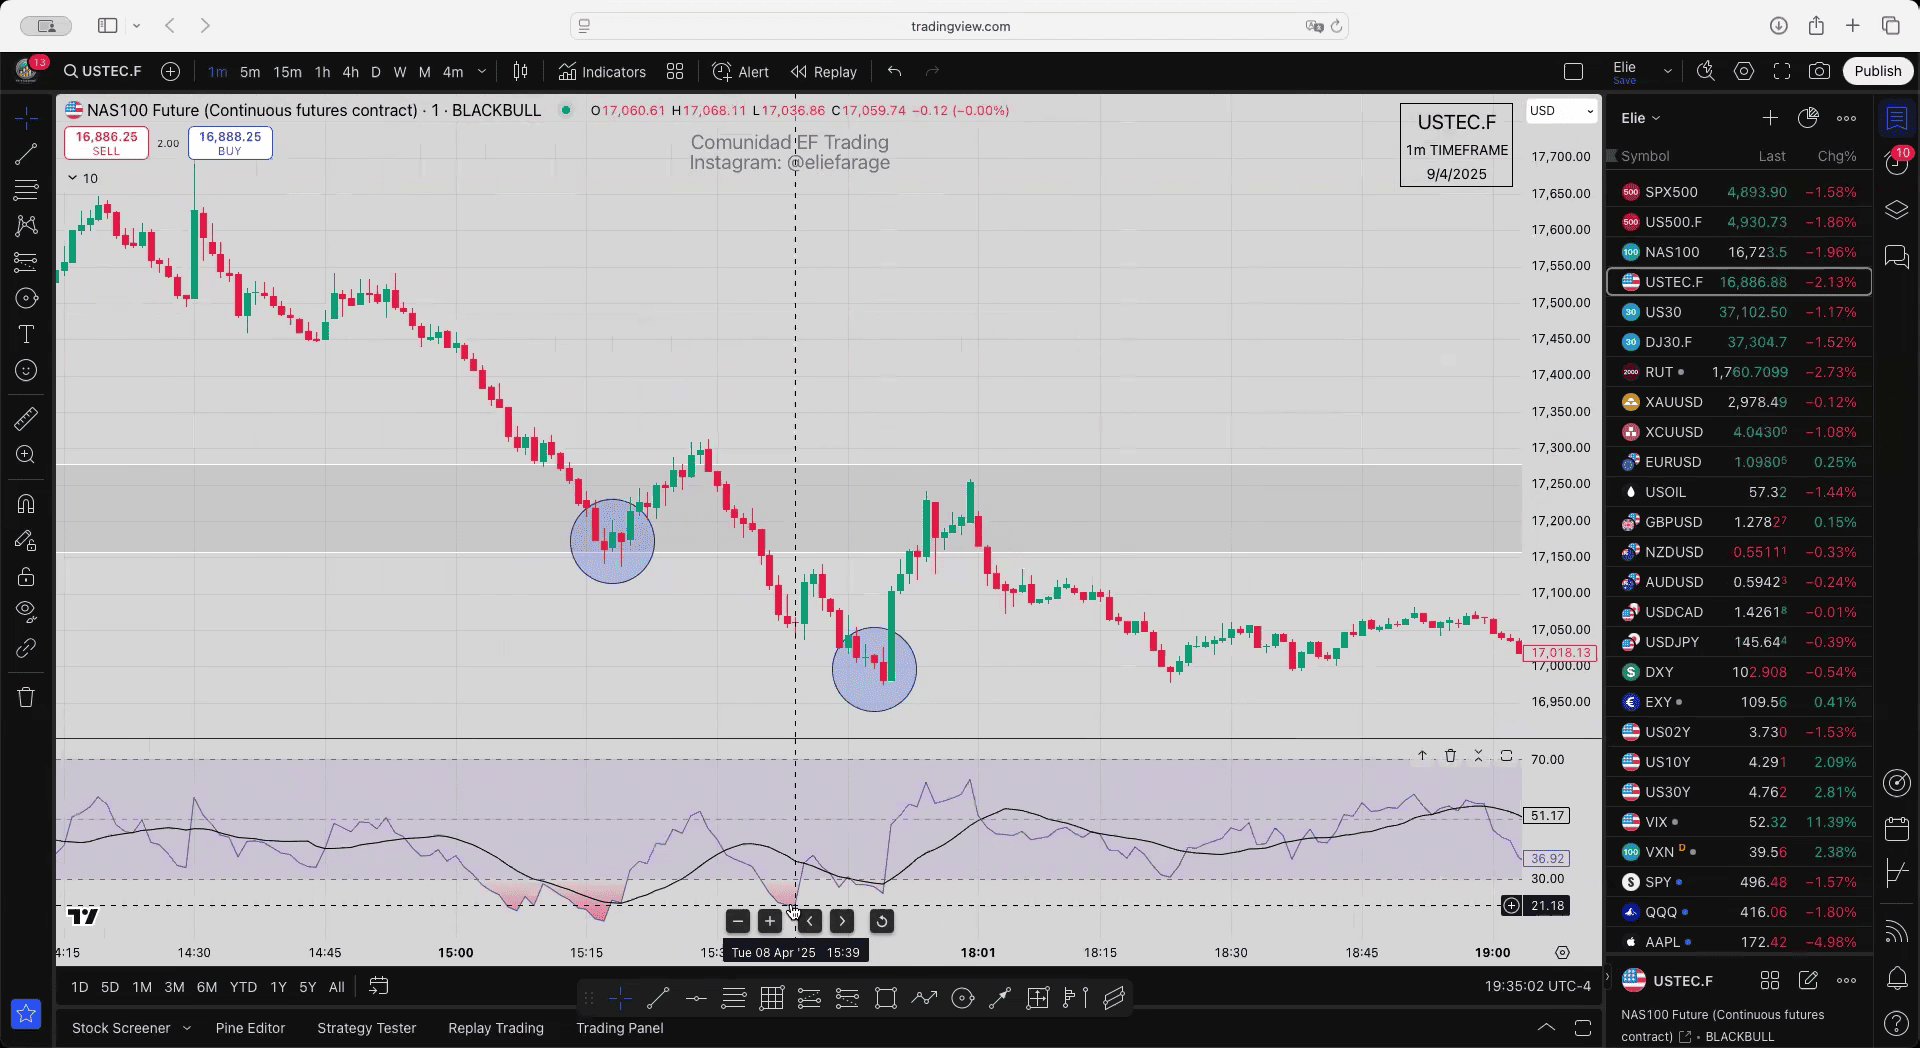Undo the last chart action
The width and height of the screenshot is (1920, 1048).
coord(894,72)
